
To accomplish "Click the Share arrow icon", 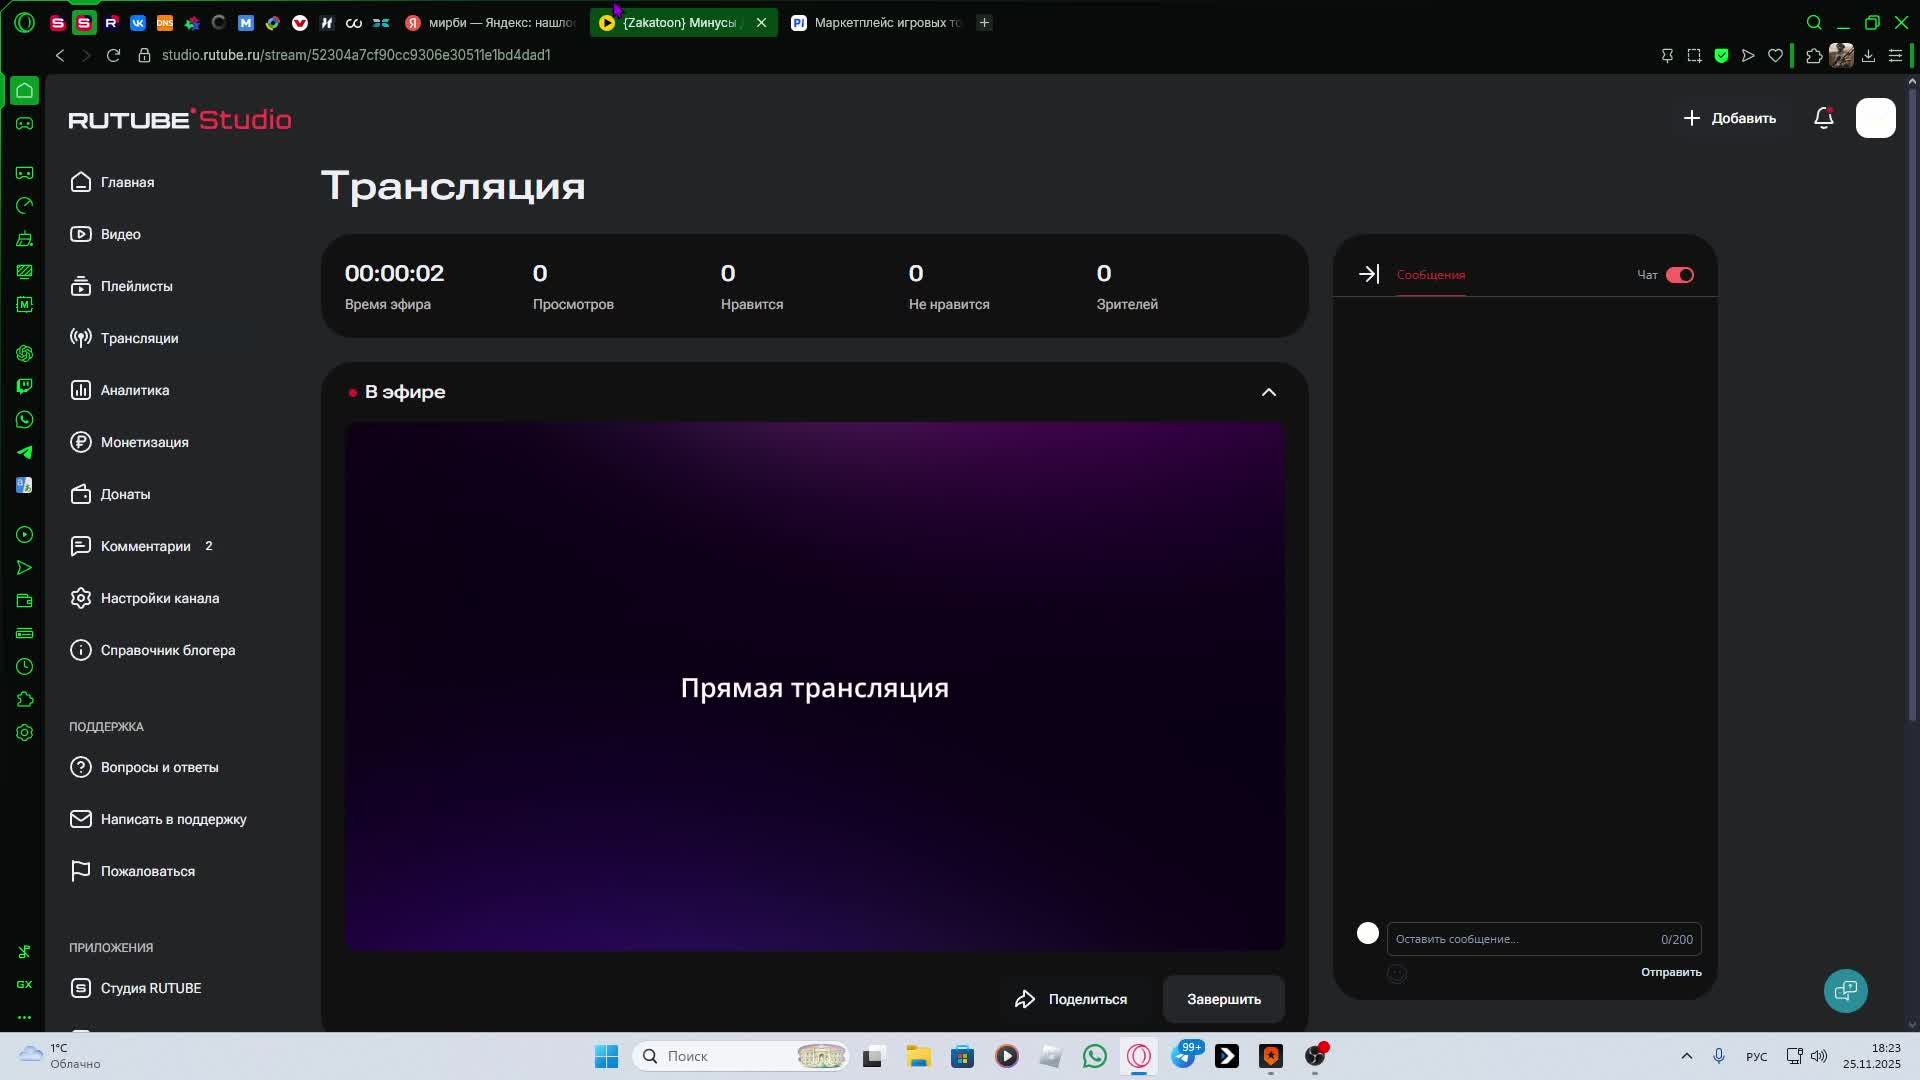I will (1025, 999).
